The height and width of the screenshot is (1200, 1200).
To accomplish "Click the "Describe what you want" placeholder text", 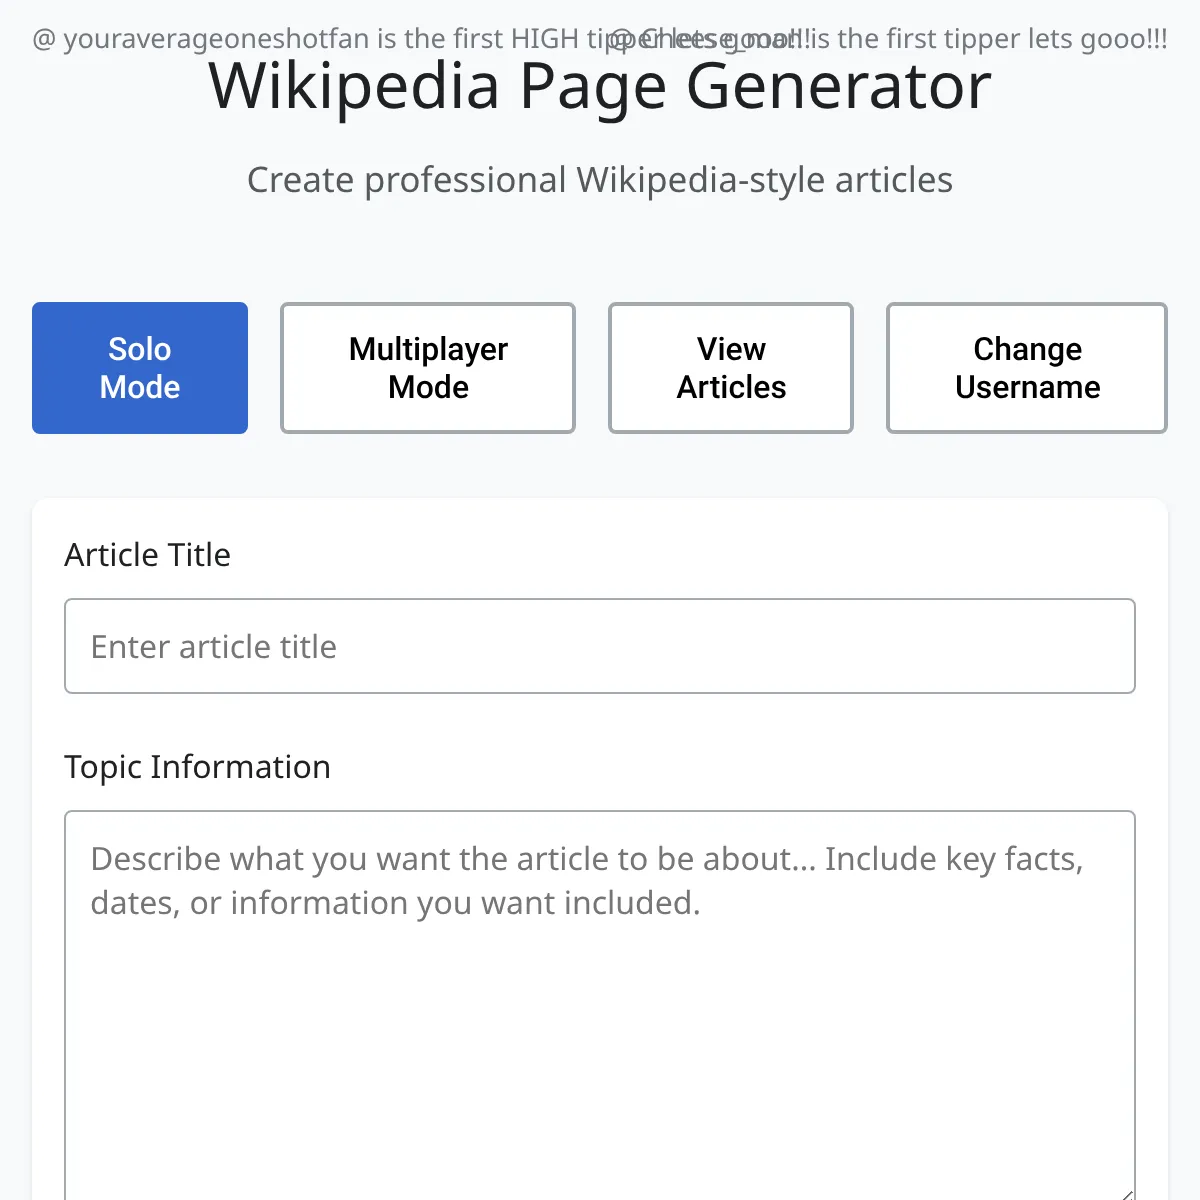I will click(x=300, y=859).
